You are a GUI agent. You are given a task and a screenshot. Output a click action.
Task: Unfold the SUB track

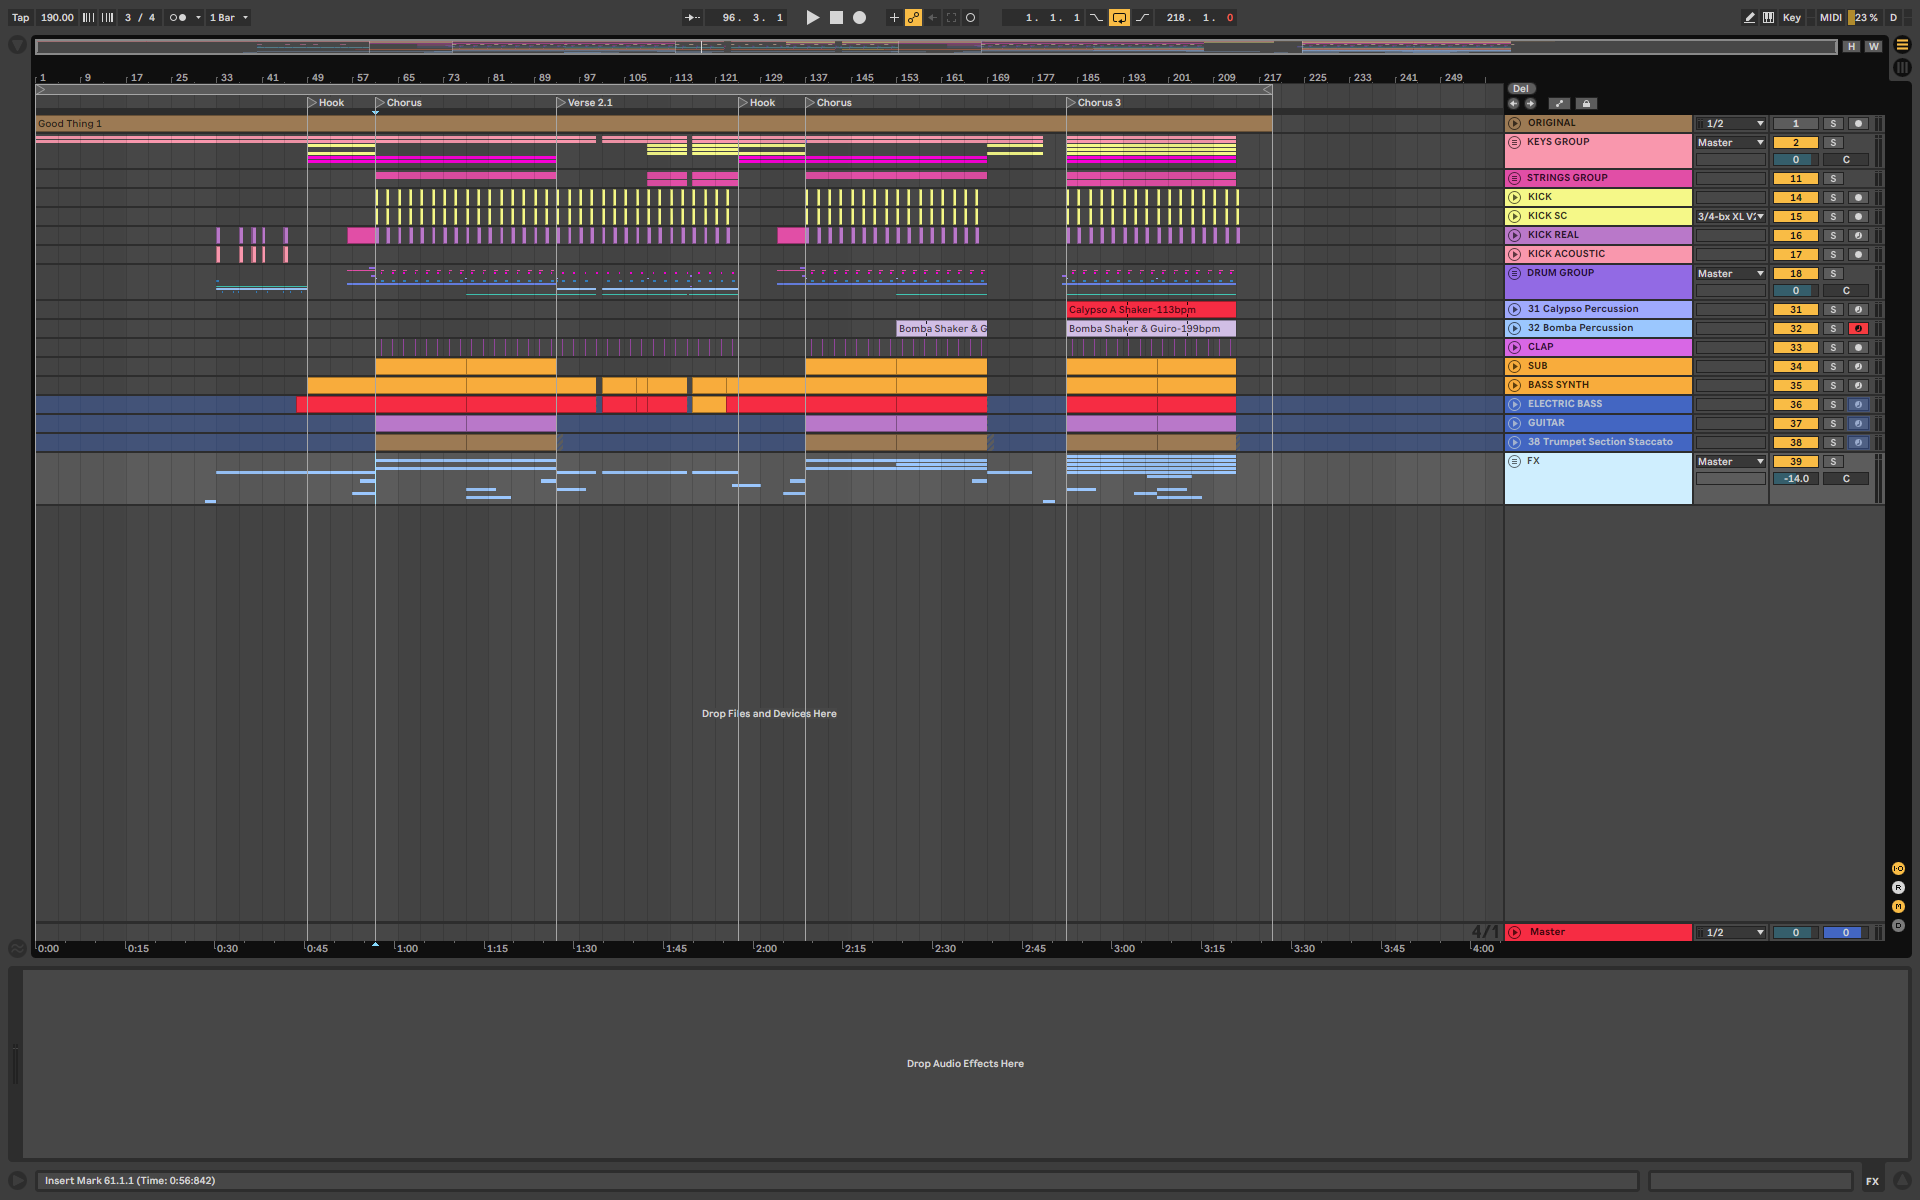[x=1514, y=366]
